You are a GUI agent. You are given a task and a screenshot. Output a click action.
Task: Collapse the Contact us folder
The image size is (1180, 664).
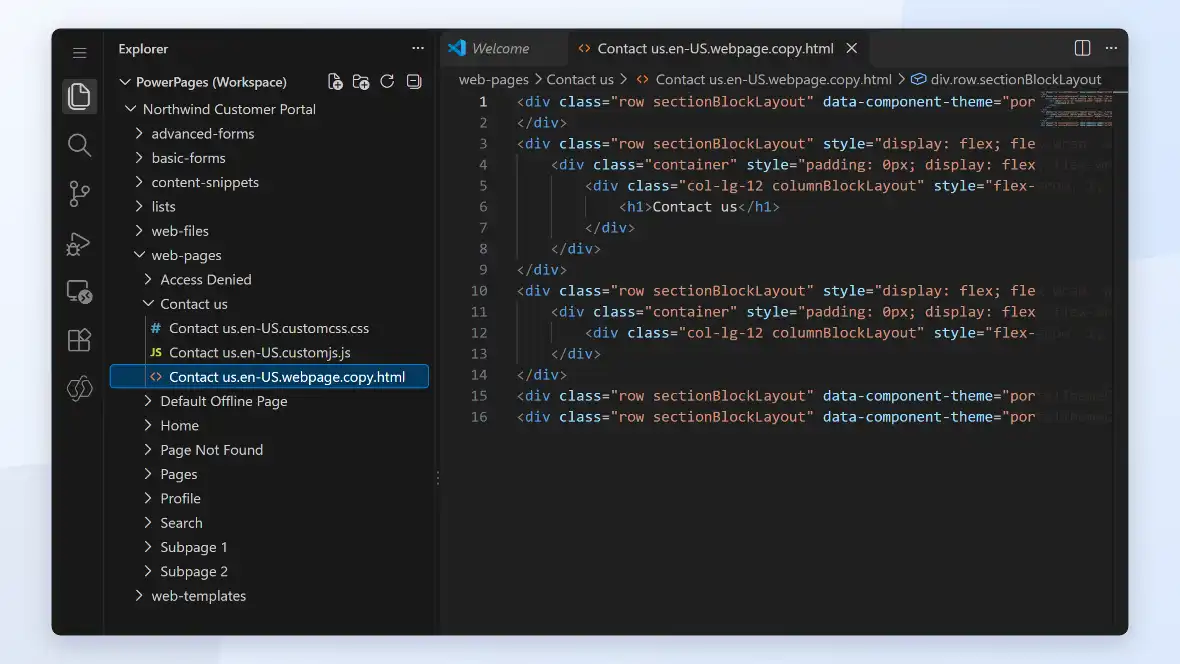point(148,304)
